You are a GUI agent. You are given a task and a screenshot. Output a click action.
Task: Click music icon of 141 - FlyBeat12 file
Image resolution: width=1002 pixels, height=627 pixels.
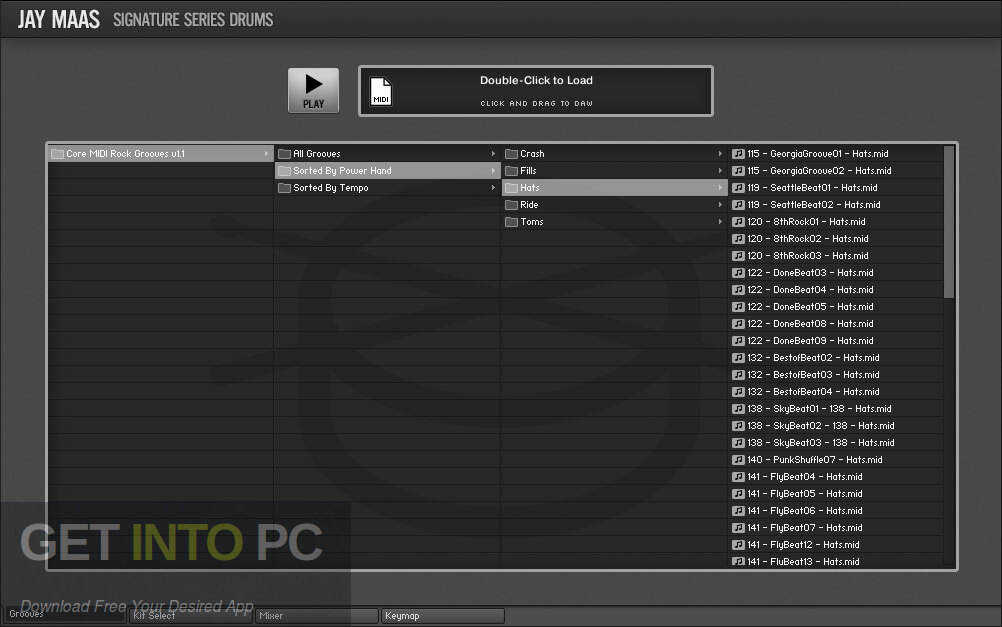pos(738,545)
